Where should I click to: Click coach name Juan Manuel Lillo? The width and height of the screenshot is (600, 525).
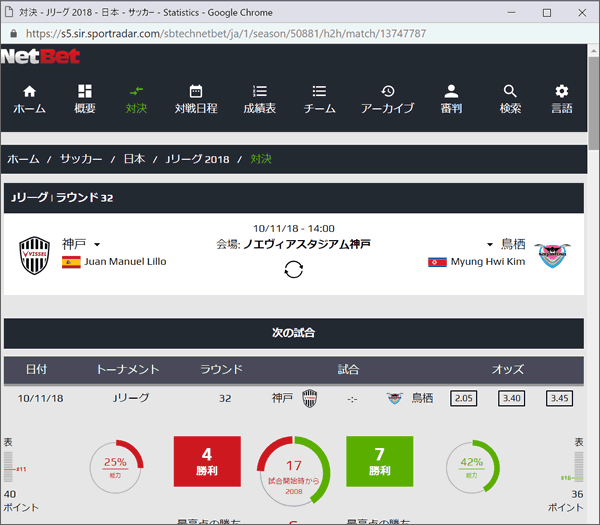click(125, 262)
